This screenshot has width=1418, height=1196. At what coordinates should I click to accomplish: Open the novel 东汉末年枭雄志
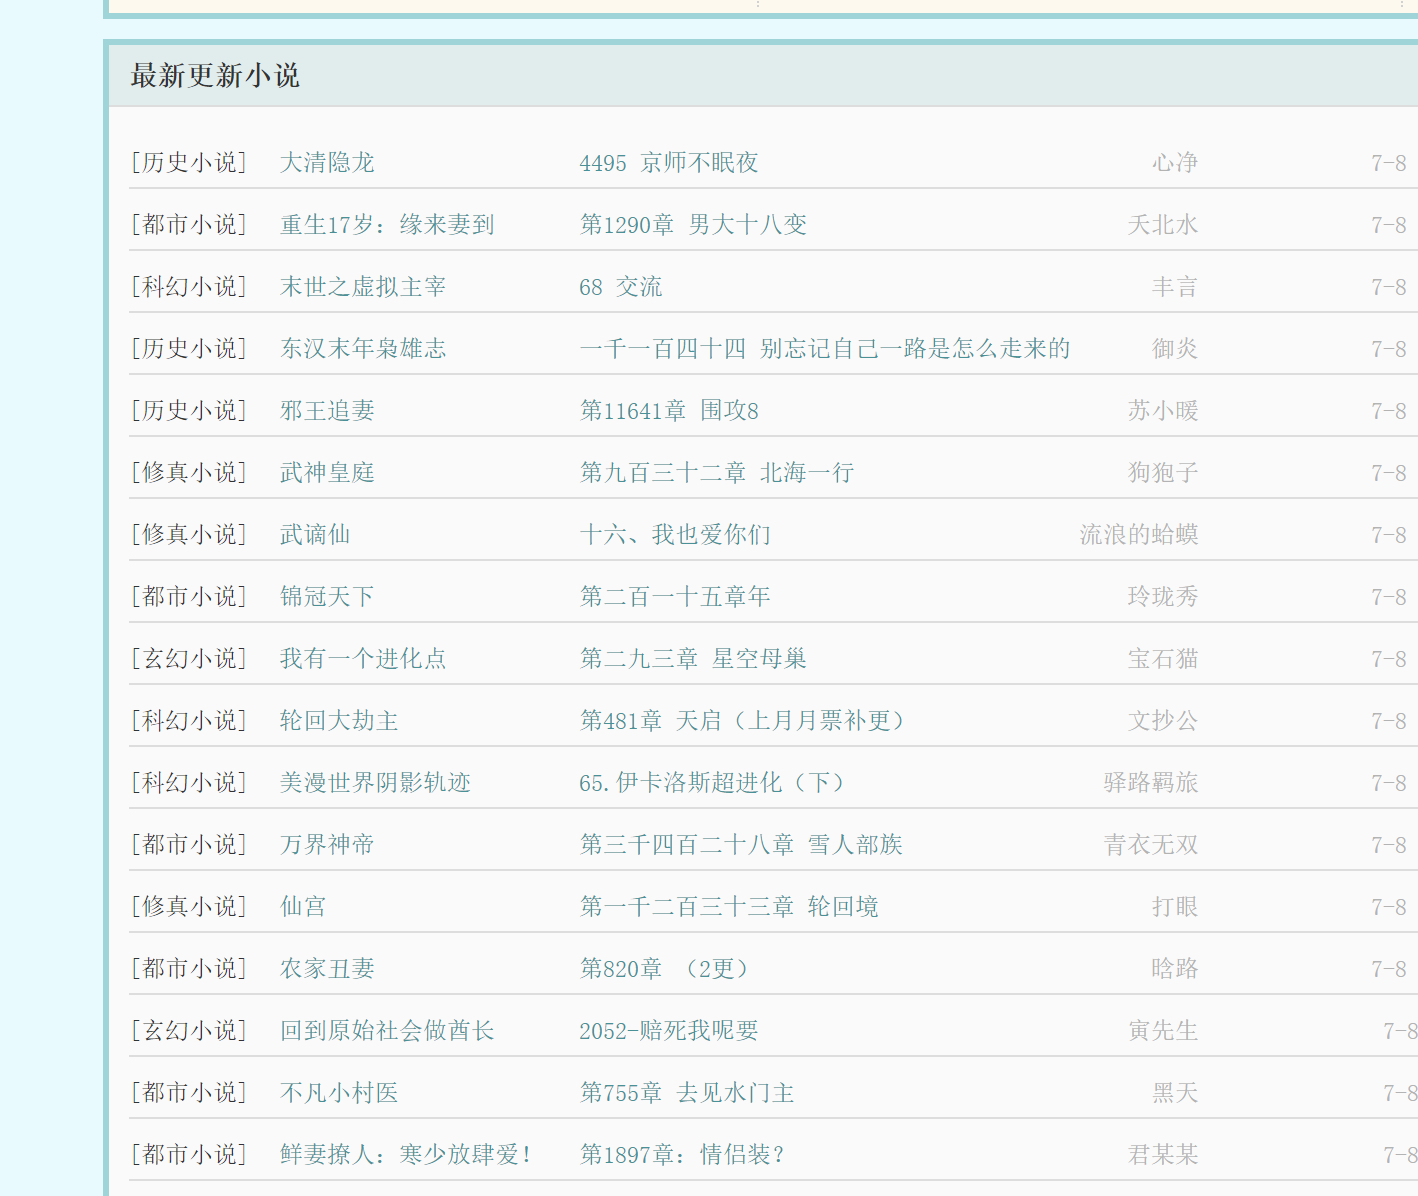tap(363, 349)
